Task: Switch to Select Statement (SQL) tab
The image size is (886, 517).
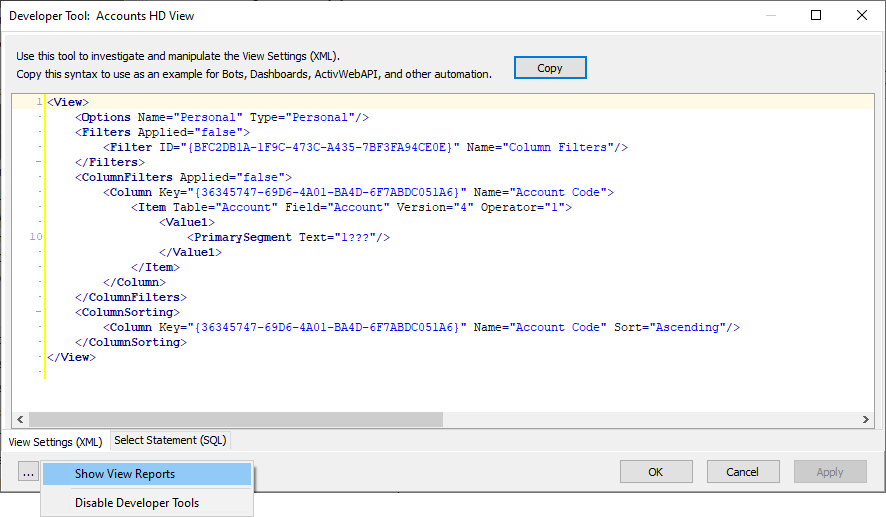Action: point(170,440)
